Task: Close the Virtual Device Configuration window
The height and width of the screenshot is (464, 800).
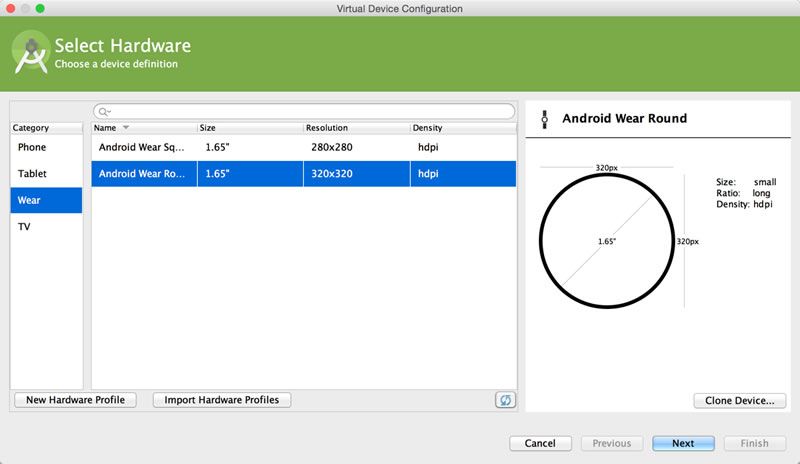Action: point(10,8)
